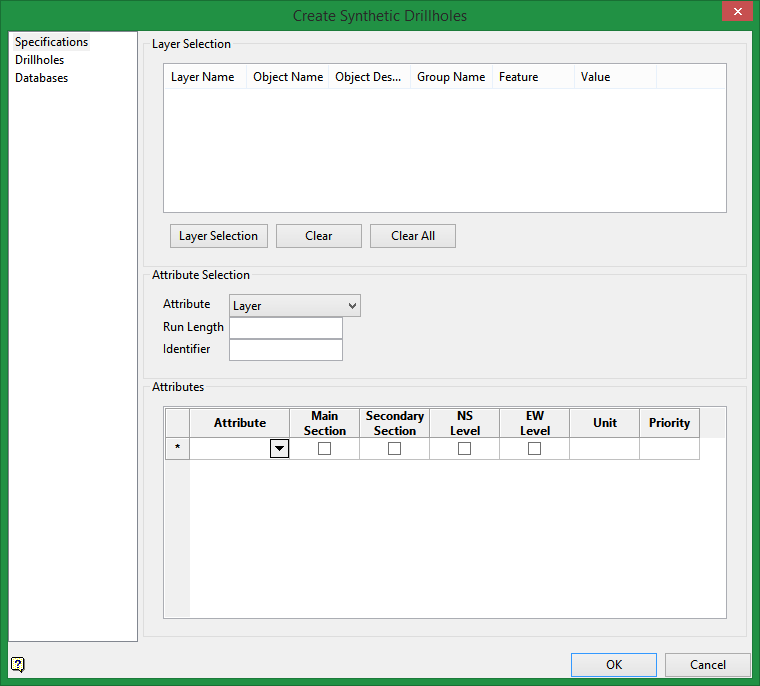Select Specifications in the left panel
This screenshot has width=760, height=686.
coord(52,42)
